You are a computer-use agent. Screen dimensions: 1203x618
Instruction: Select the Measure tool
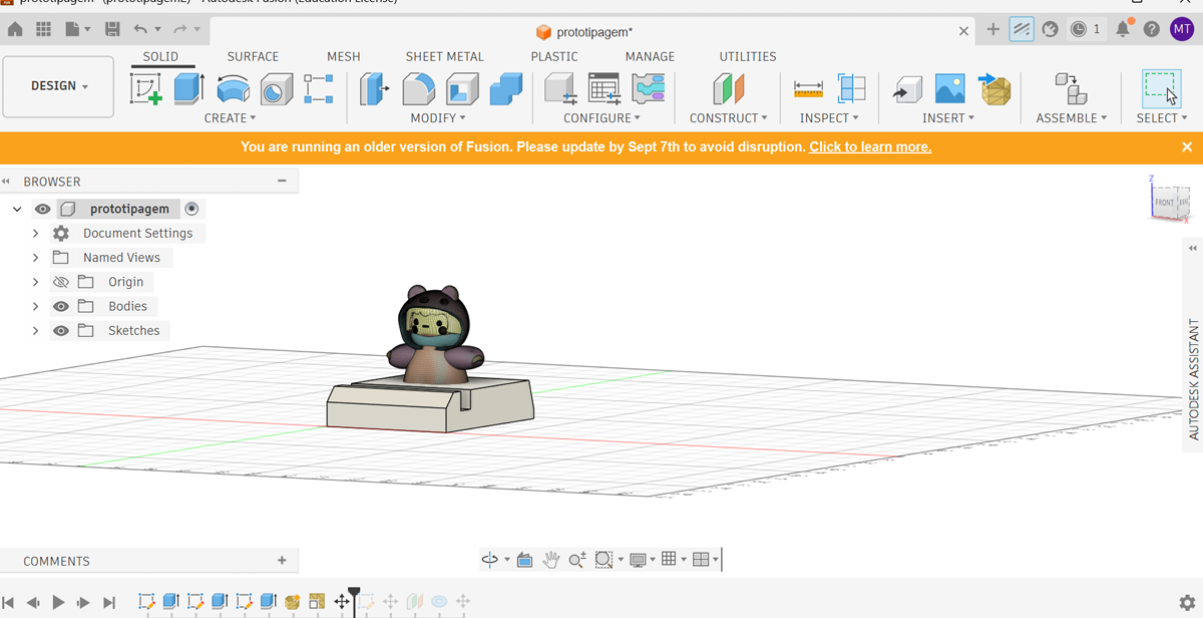point(808,89)
